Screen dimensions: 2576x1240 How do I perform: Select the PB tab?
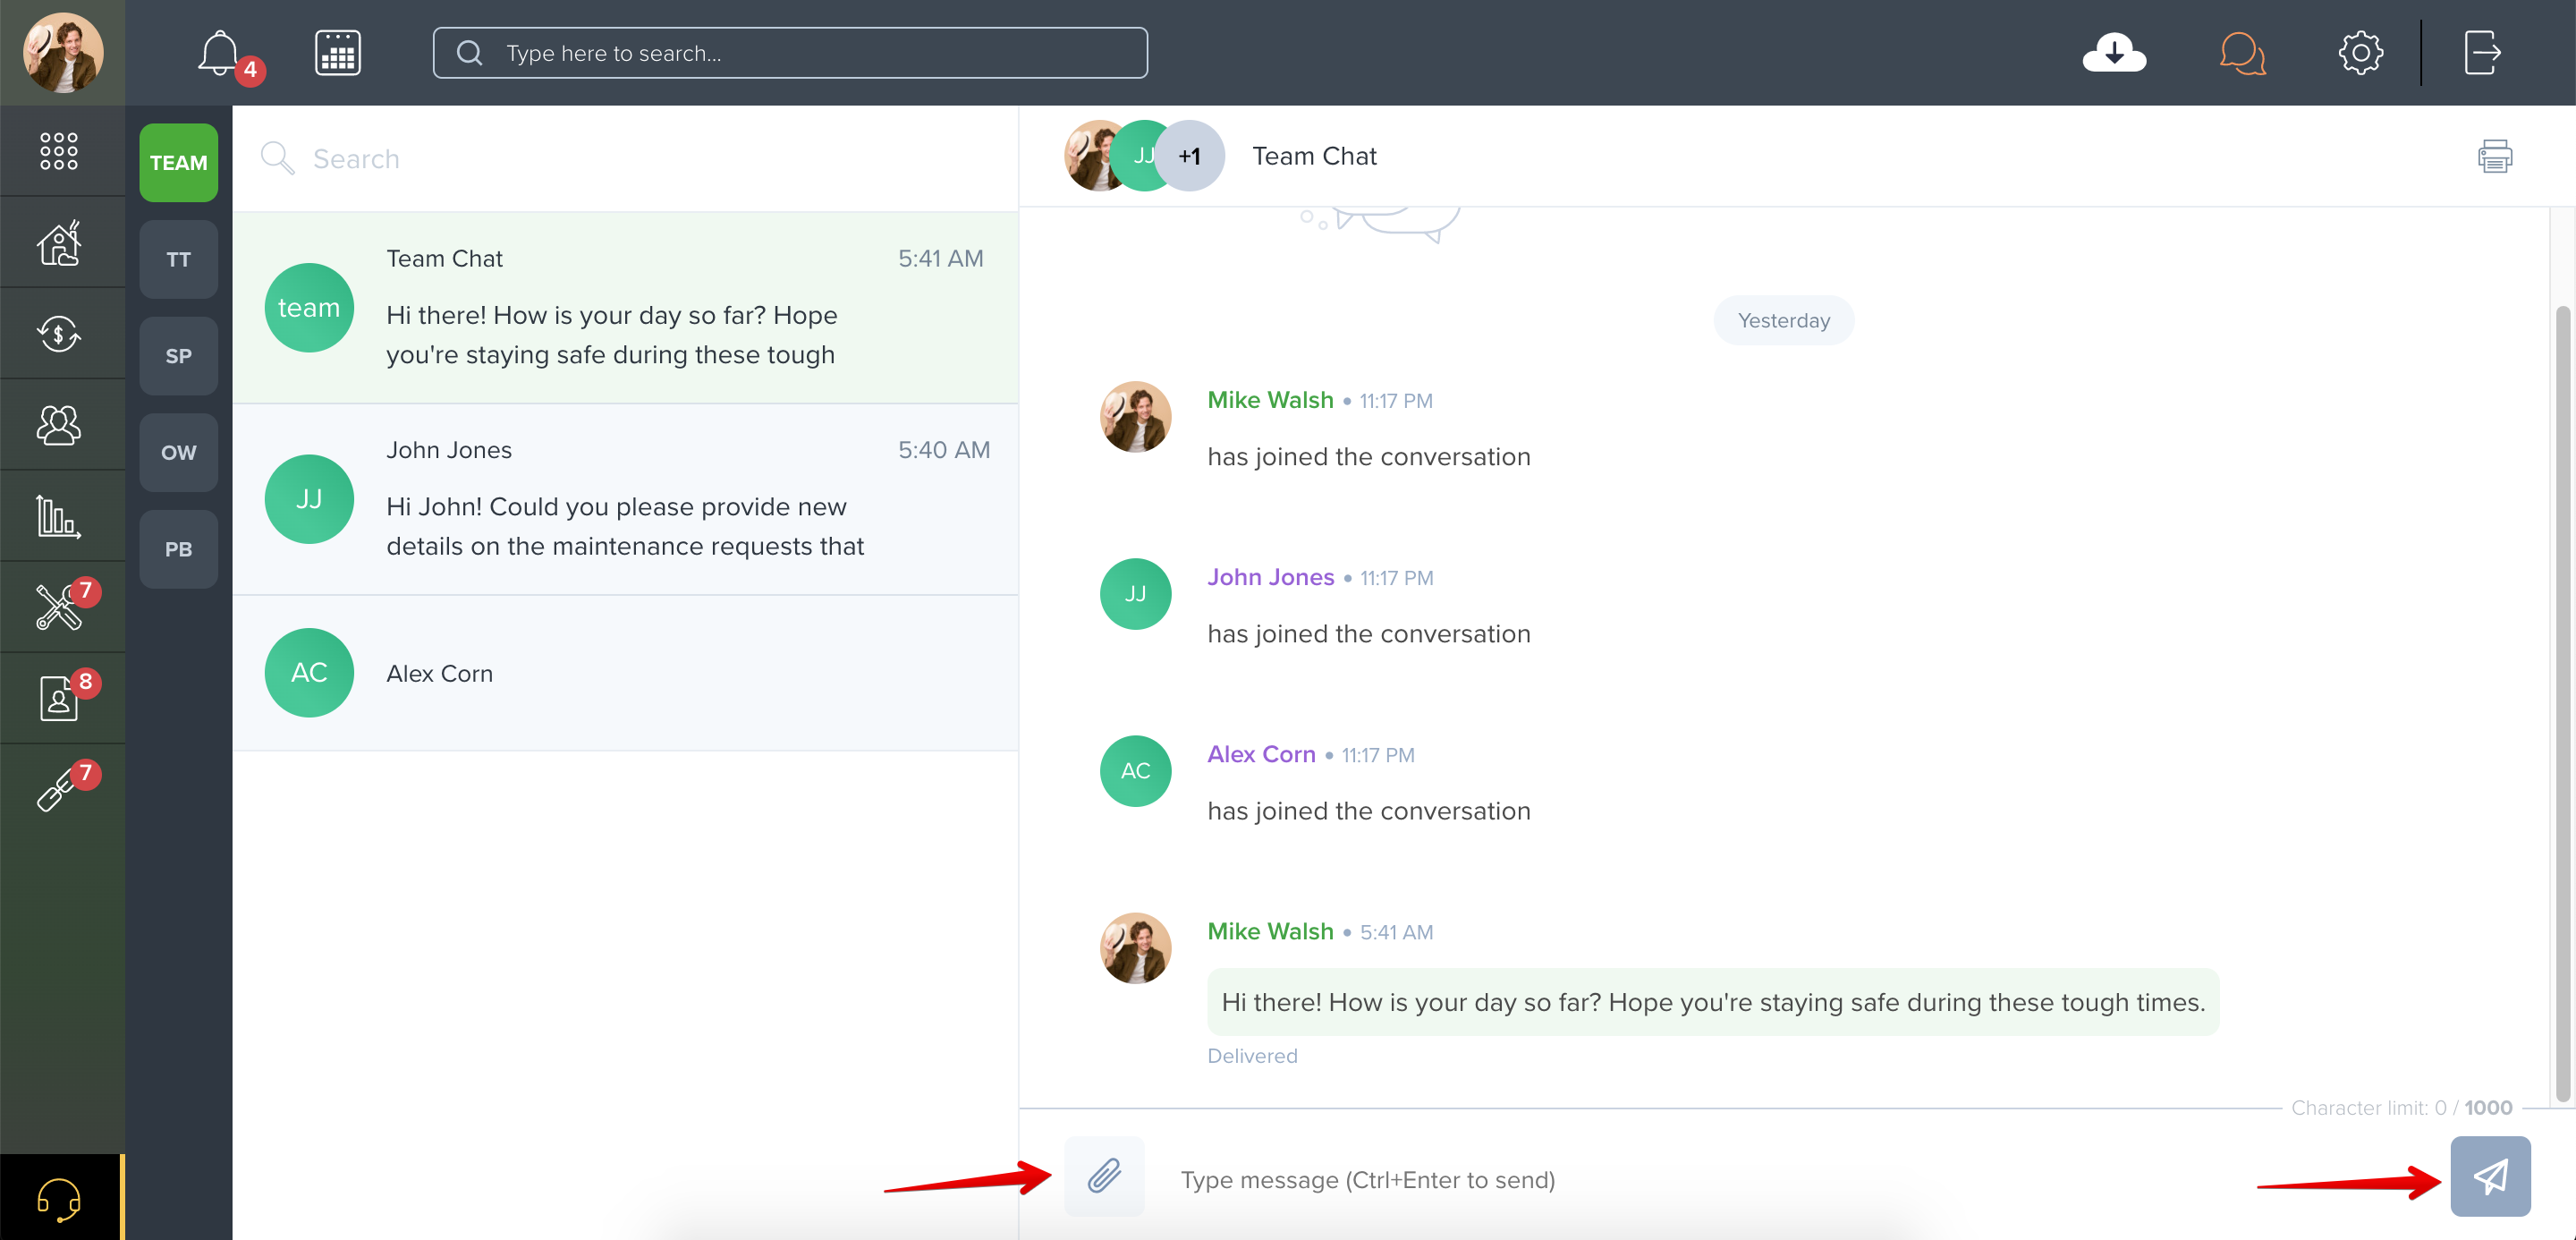(178, 549)
